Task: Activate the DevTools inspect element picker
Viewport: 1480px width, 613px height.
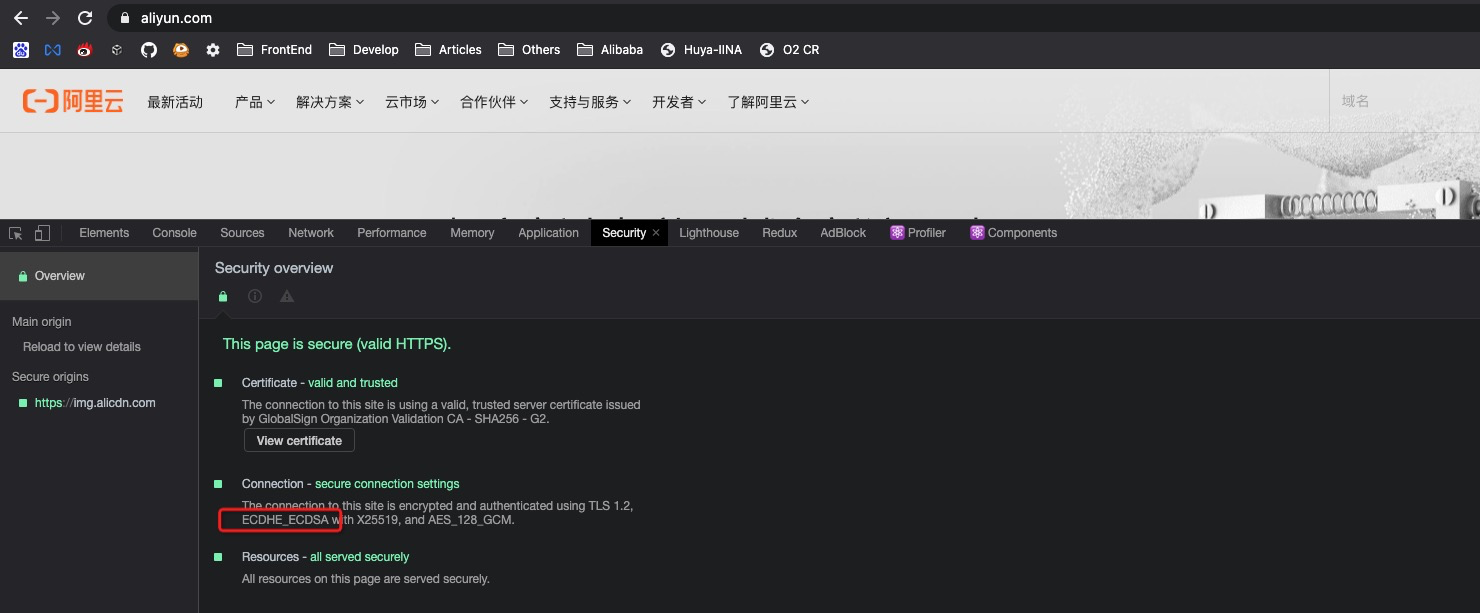Action: (16, 233)
